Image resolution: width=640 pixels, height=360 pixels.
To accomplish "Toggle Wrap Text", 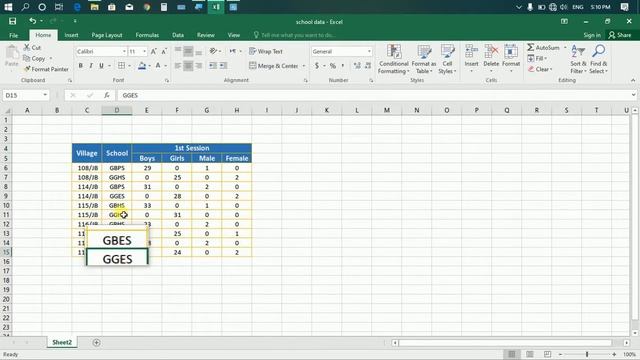I will pyautogui.click(x=266, y=51).
